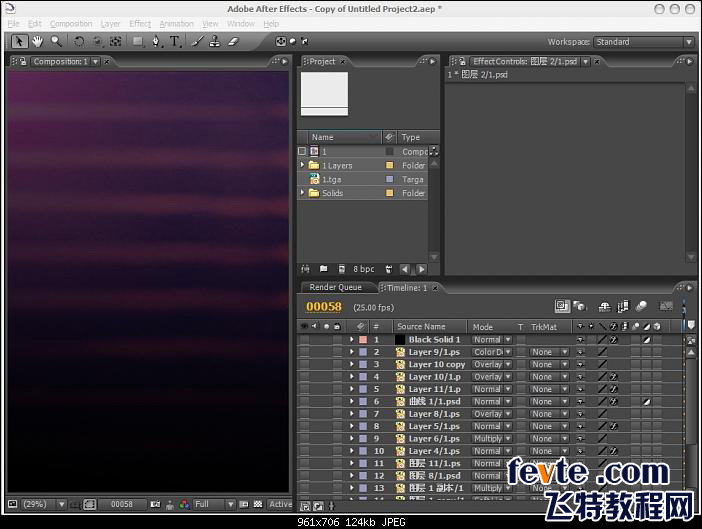Viewport: 702px width, 529px height.
Task: Toggle hide shy layers timeline button
Action: 604,307
